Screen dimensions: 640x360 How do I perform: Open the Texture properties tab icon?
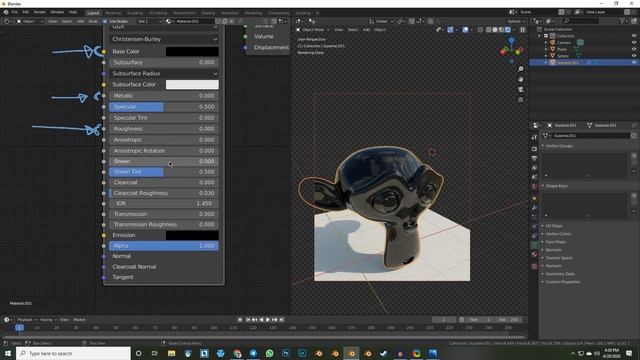[x=534, y=266]
